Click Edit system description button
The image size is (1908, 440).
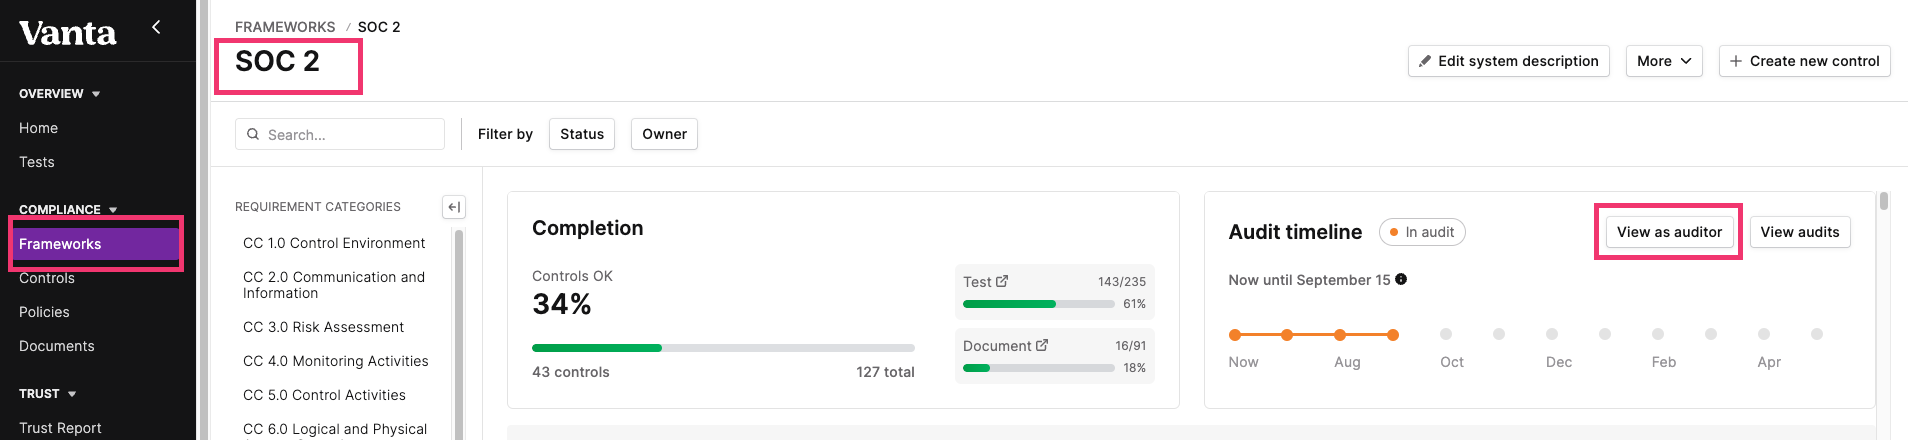[1509, 61]
